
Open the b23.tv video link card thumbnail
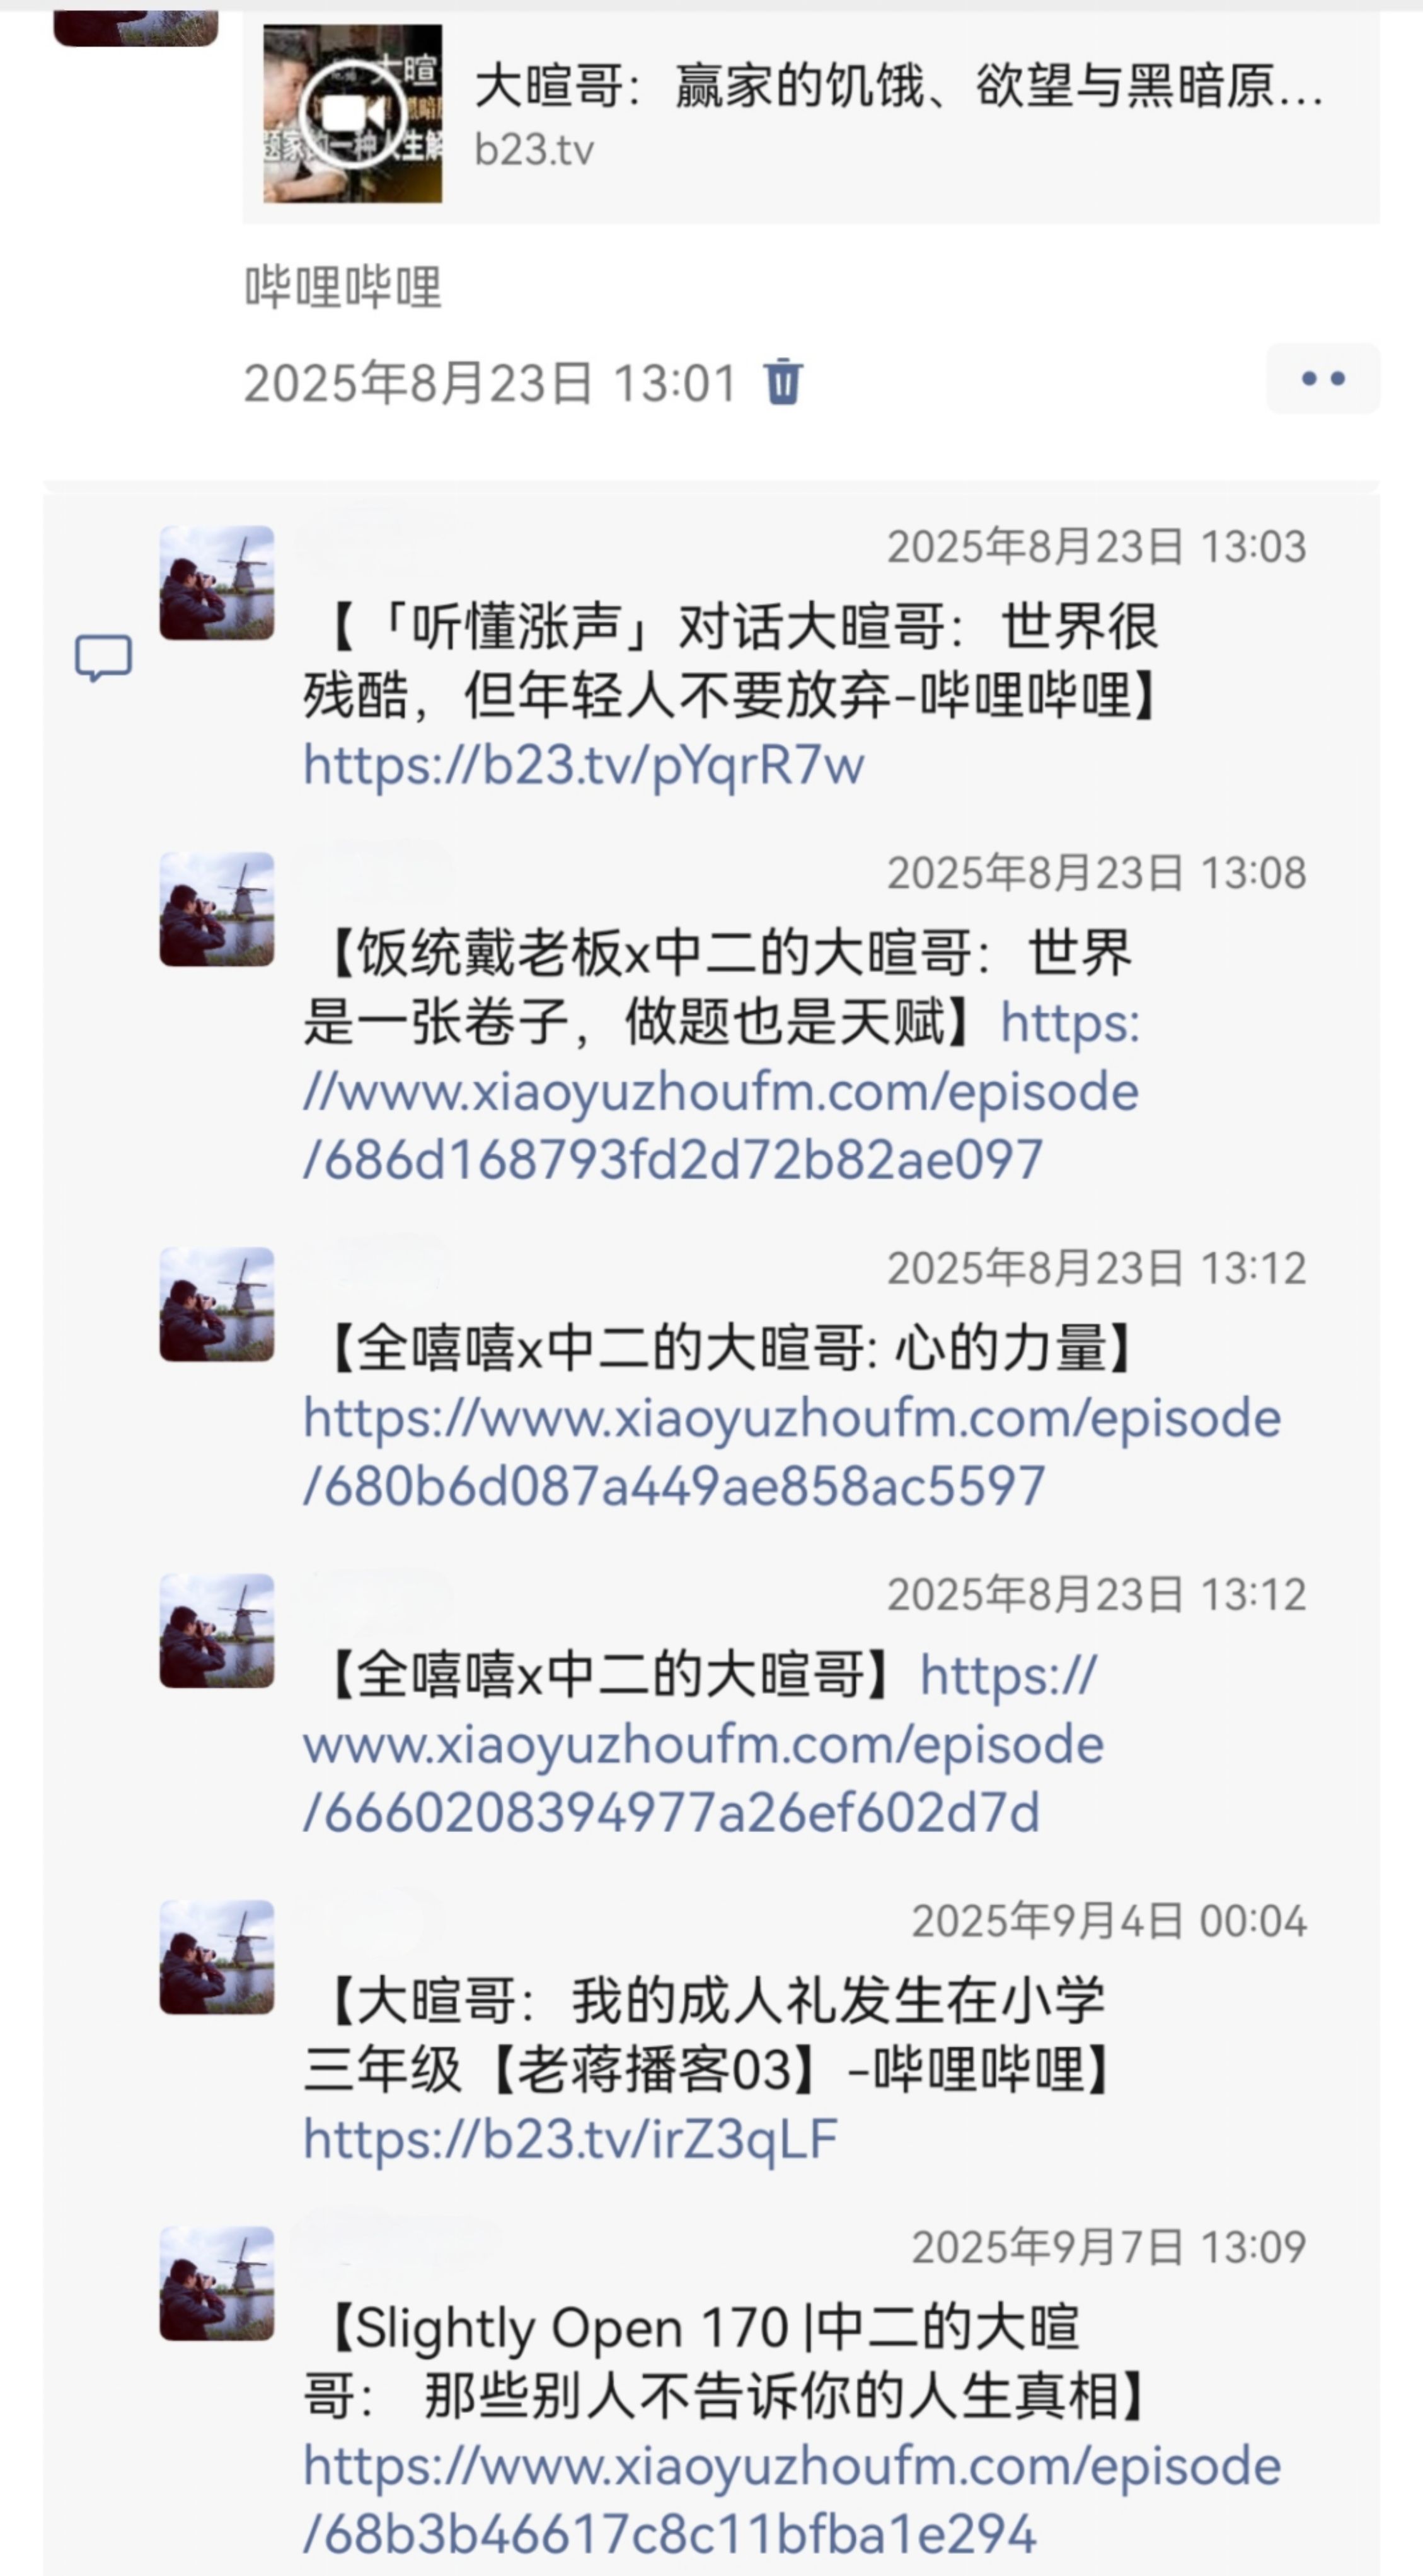pyautogui.click(x=353, y=114)
